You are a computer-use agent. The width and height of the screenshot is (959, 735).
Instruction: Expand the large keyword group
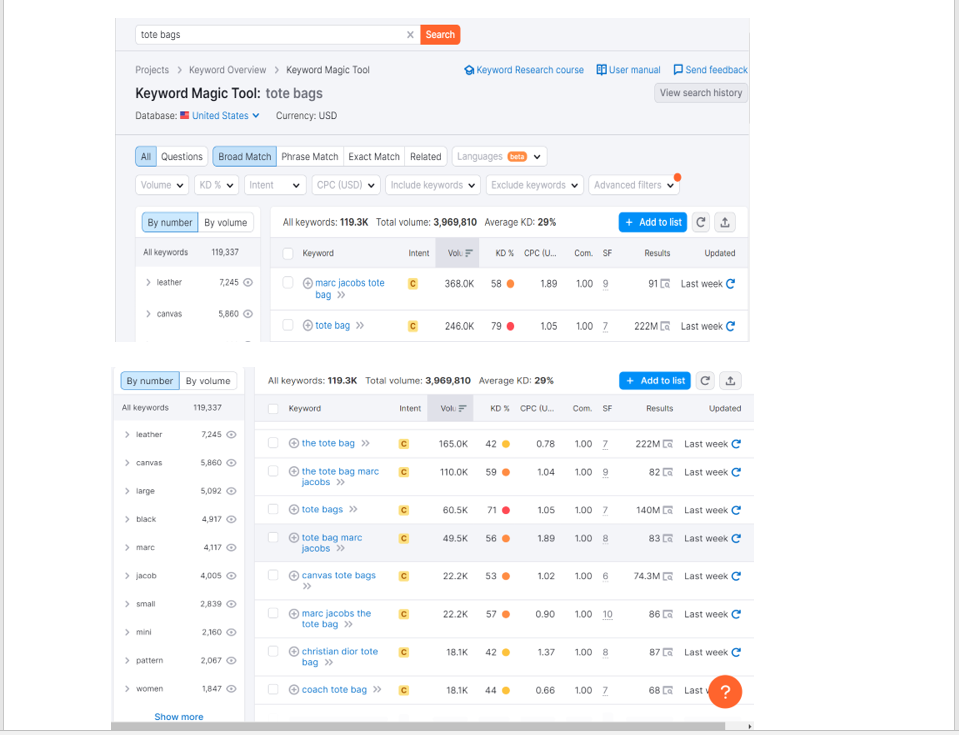(127, 491)
